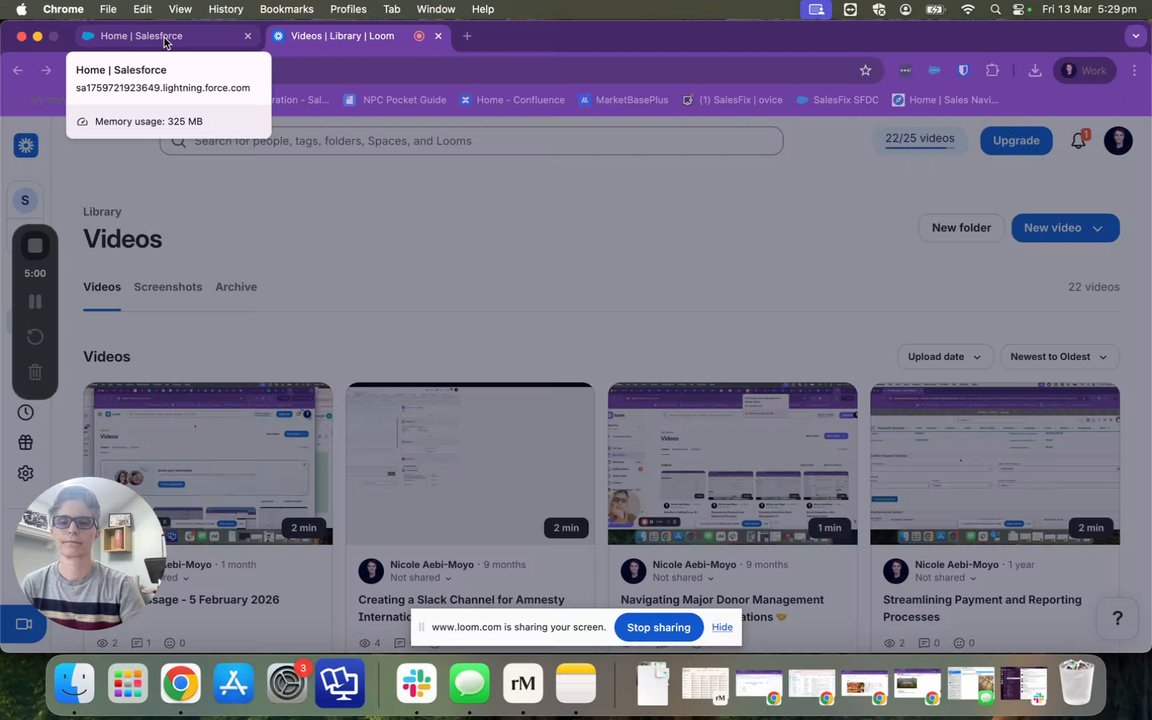This screenshot has width=1152, height=720.
Task: Open the Notes app in dock
Action: [576, 683]
